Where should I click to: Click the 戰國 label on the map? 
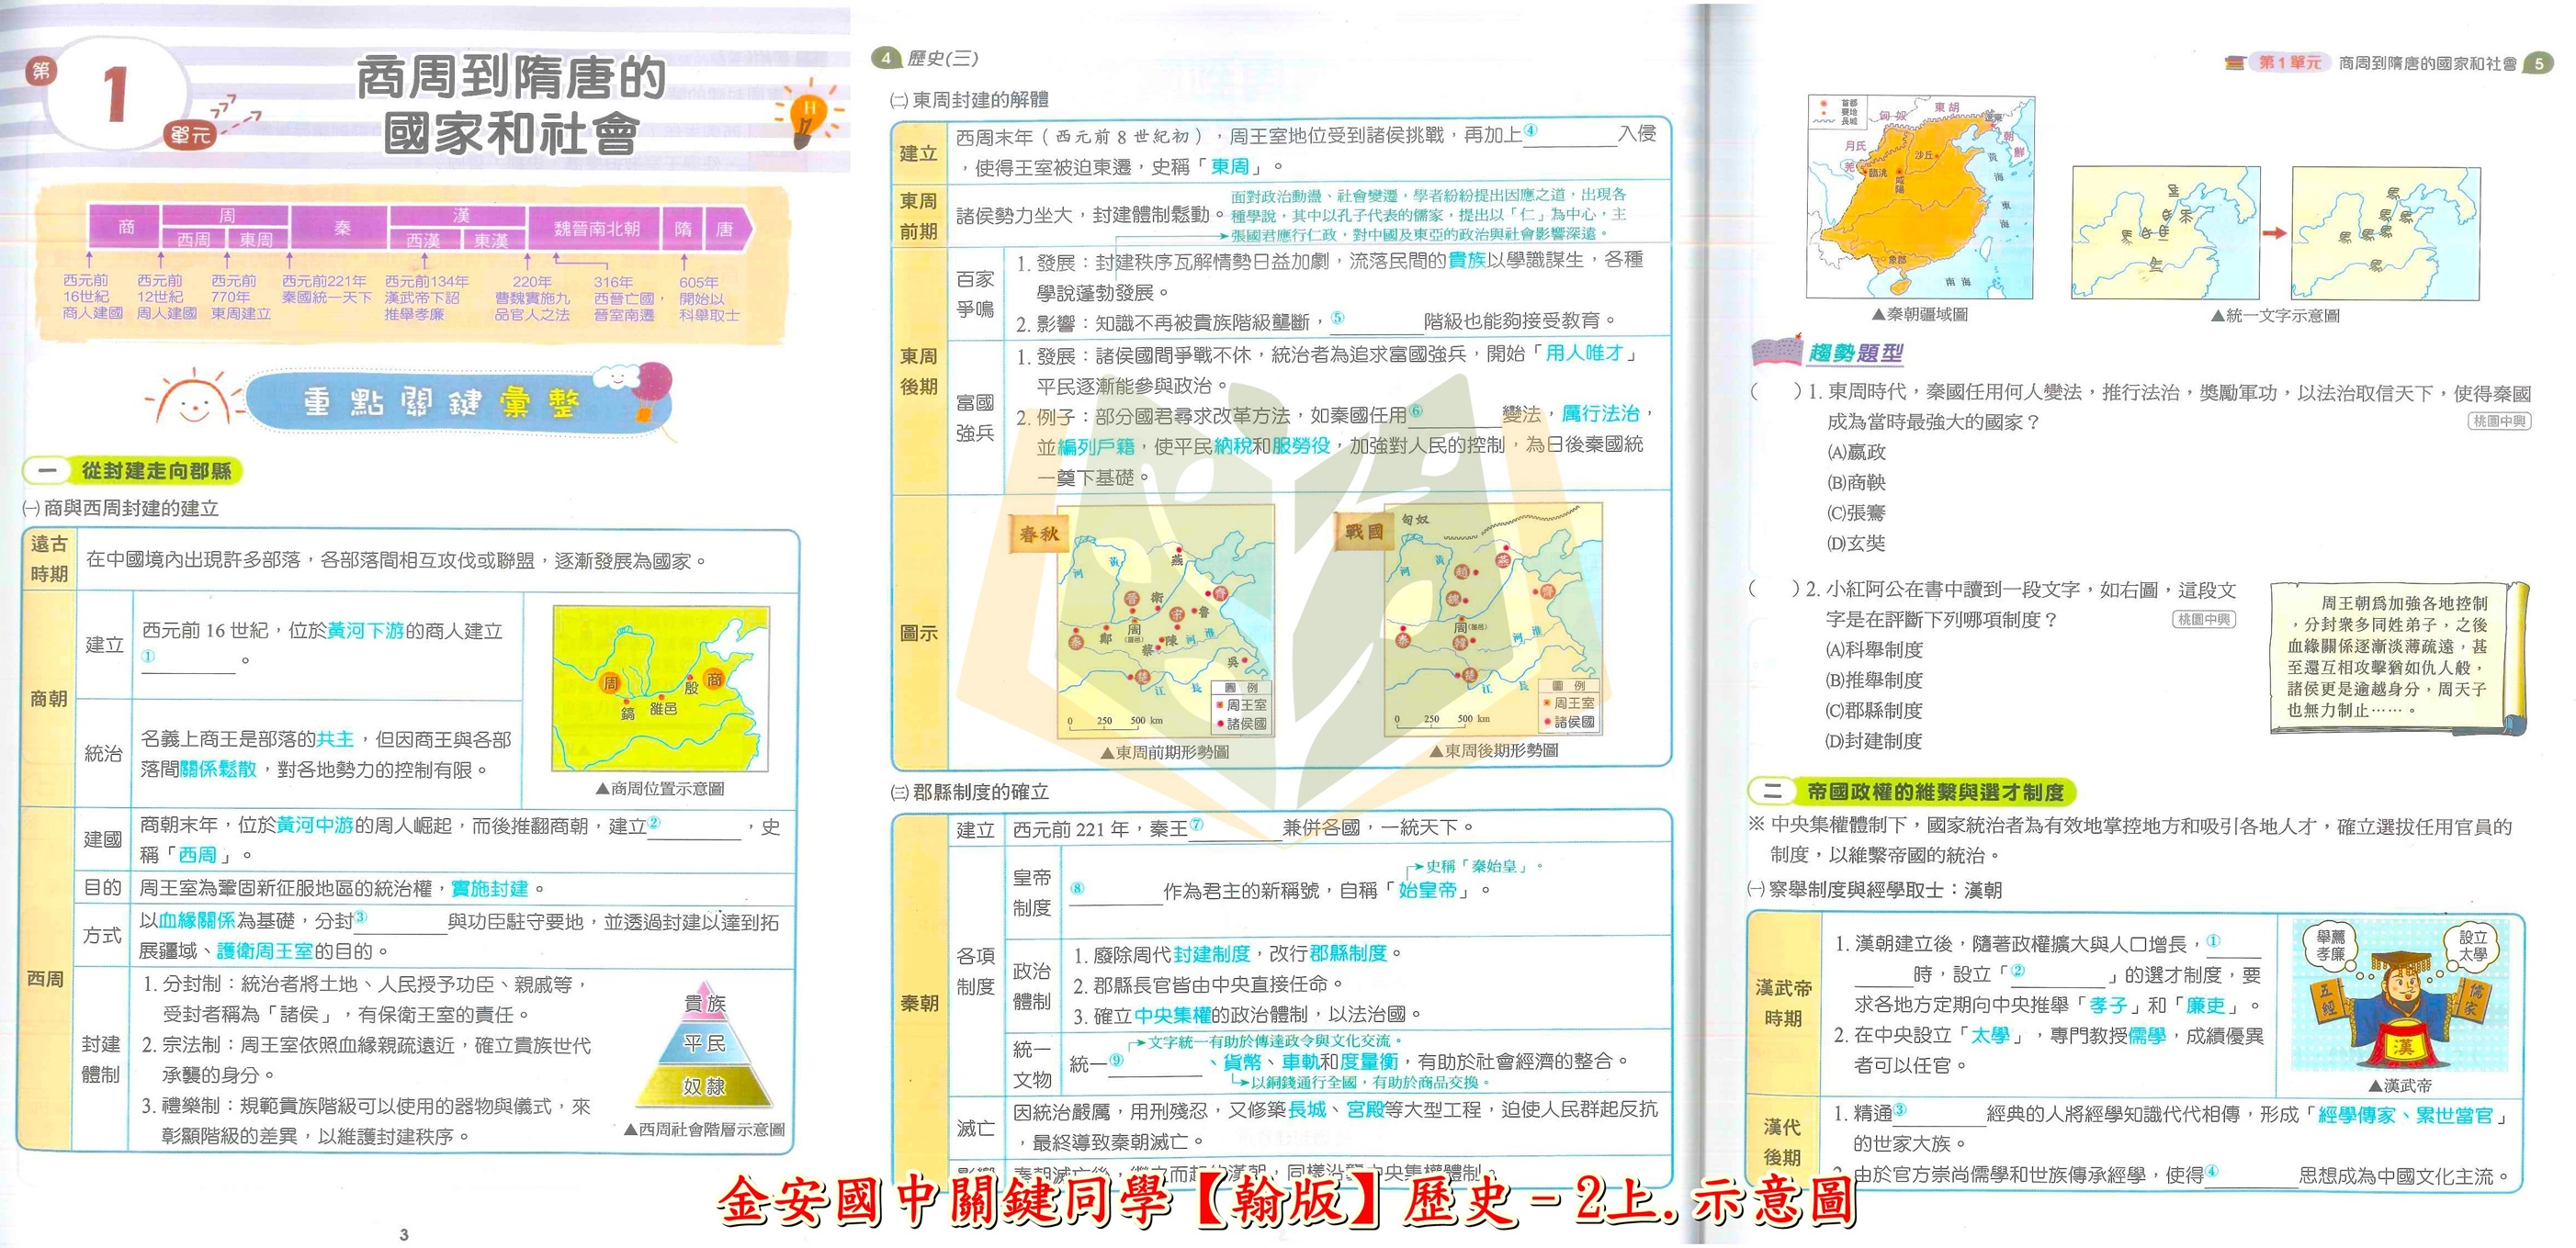1362,531
